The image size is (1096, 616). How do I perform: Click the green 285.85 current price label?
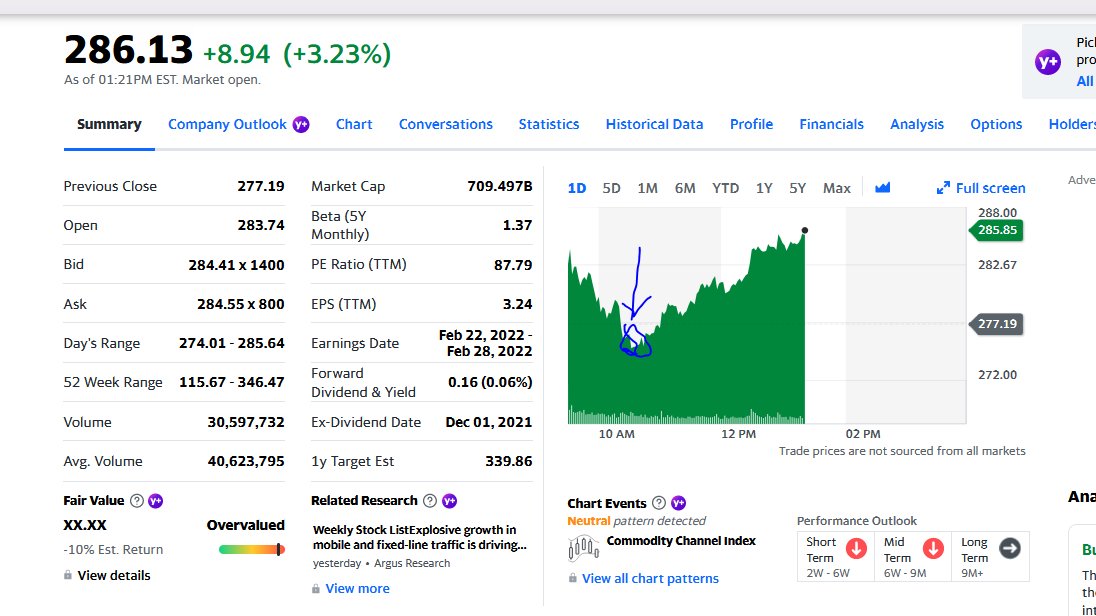point(996,230)
